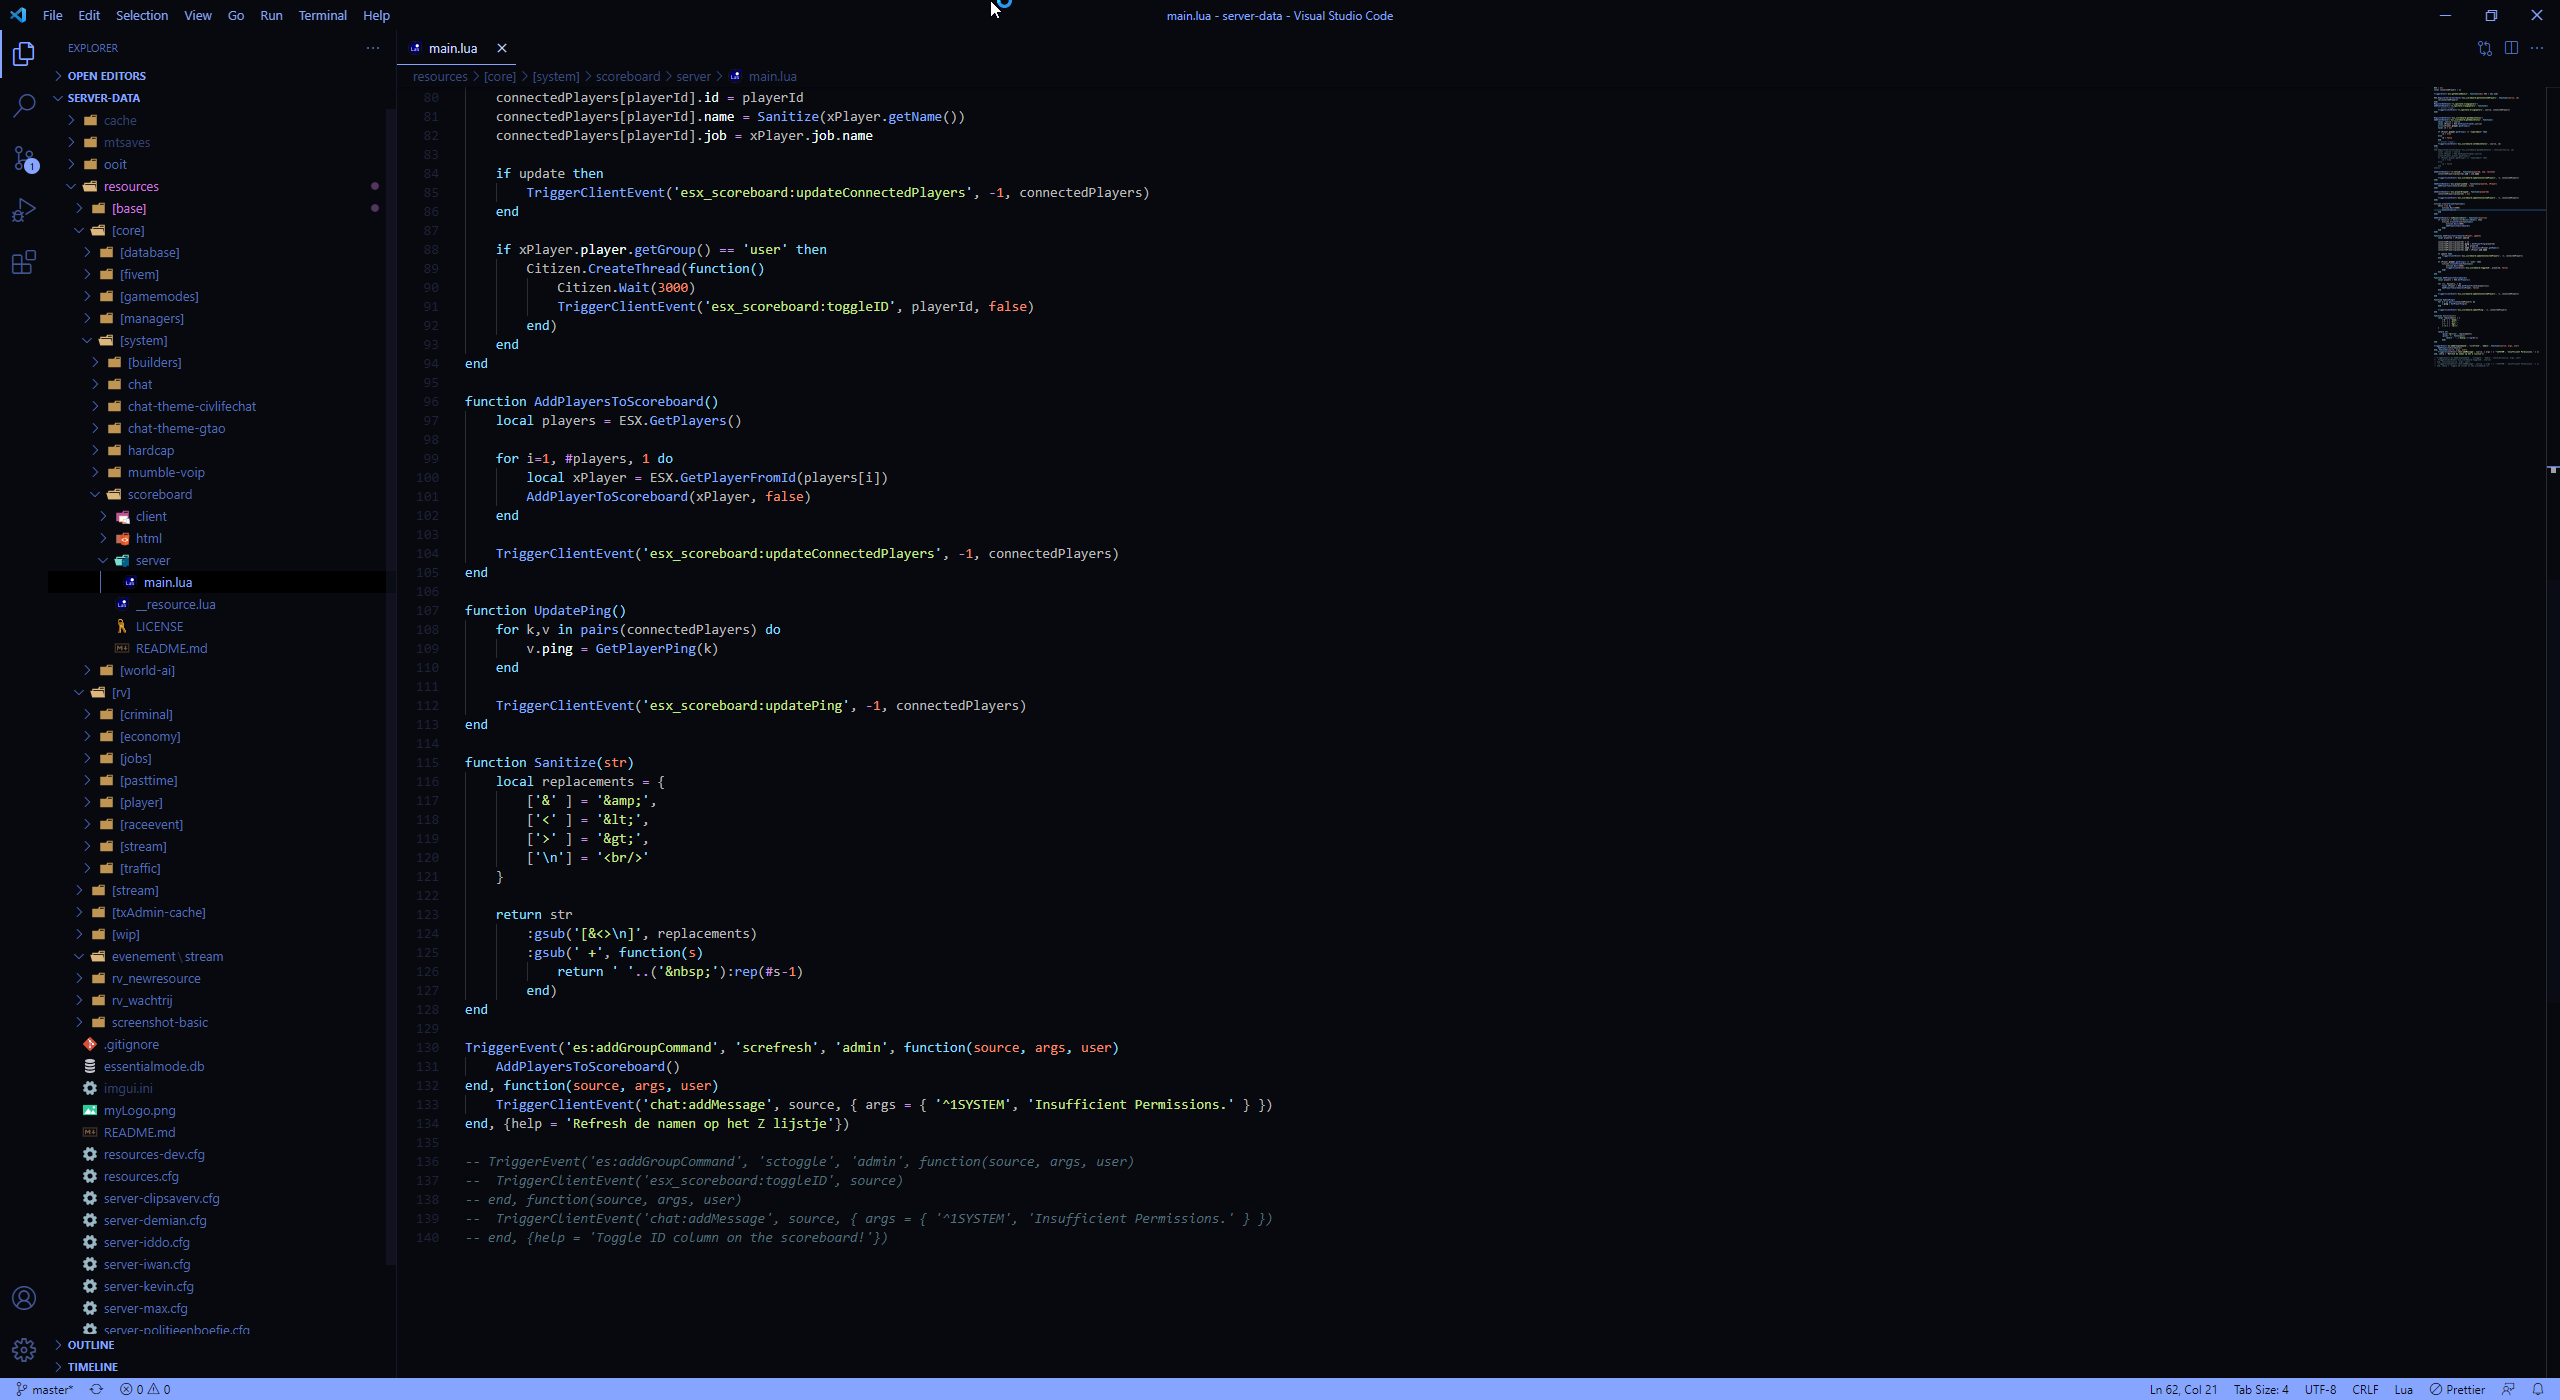Screen dimensions: 2560x1400
Task: Click Split Editor Right icon
Action: coord(2511,48)
